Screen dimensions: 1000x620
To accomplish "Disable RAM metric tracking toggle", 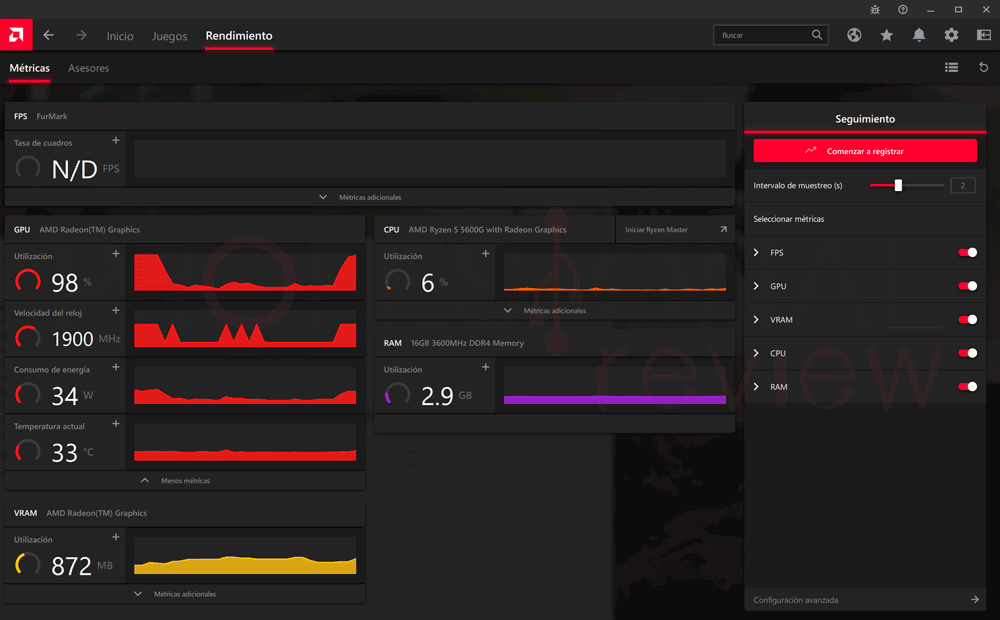I will point(967,387).
